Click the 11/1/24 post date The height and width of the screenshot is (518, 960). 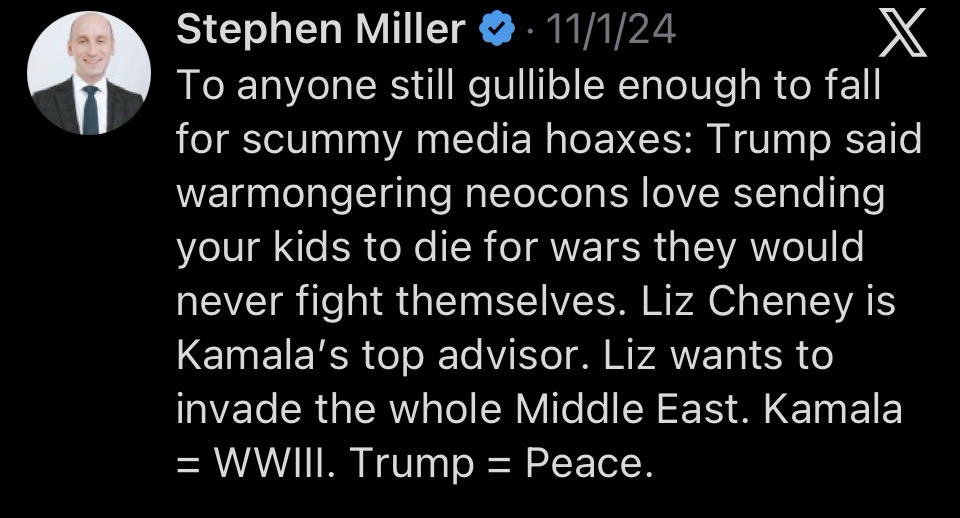pyautogui.click(x=613, y=31)
